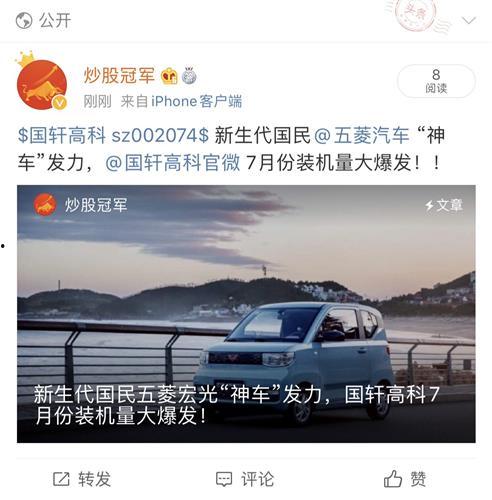Click the lightning 文章 article tag
This screenshot has width=492, height=500.
pyautogui.click(x=444, y=205)
